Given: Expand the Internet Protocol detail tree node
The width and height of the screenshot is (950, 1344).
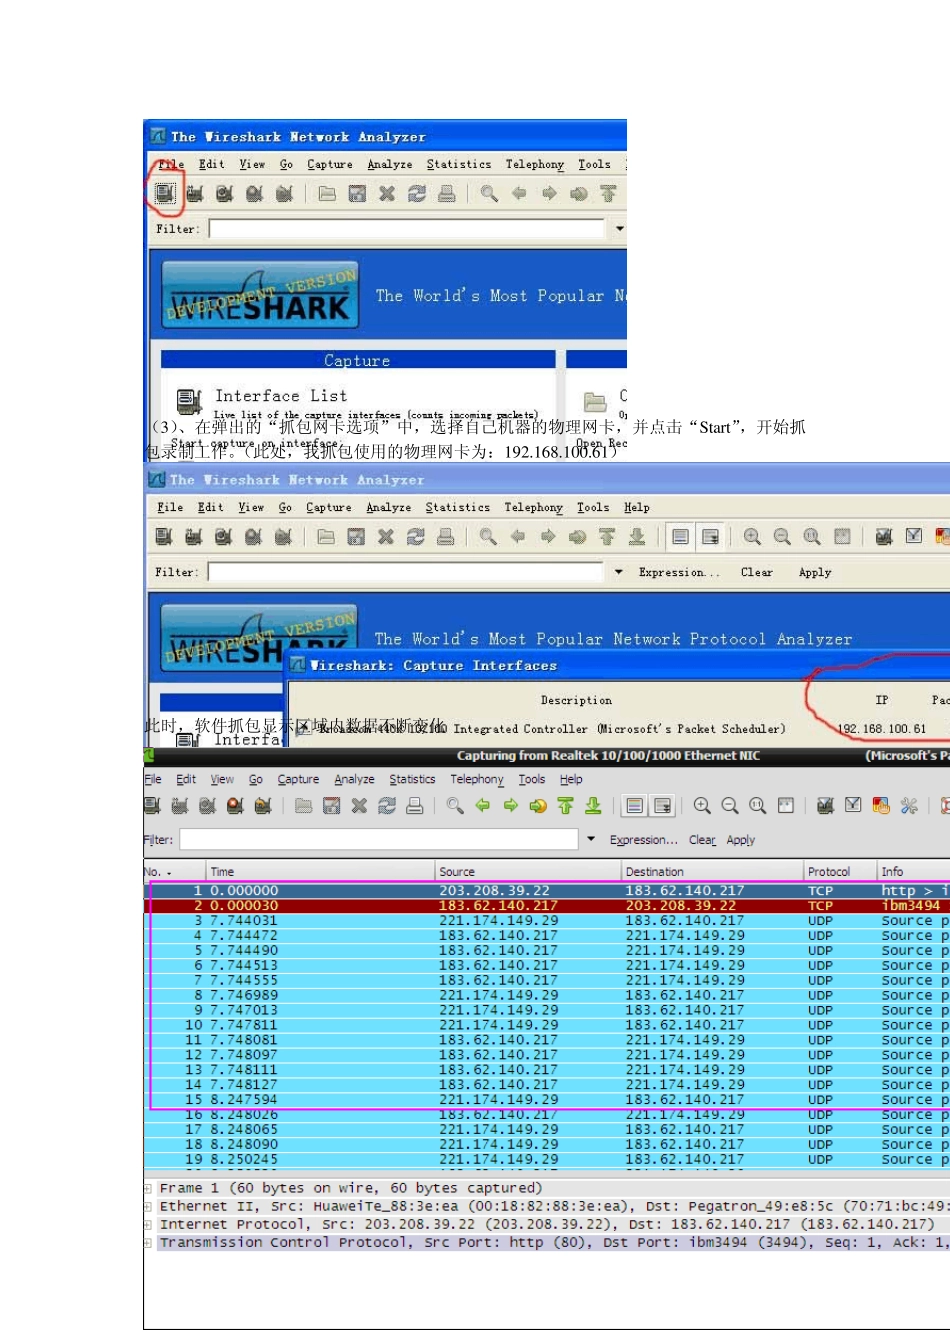Looking at the screenshot, I should [x=149, y=1225].
